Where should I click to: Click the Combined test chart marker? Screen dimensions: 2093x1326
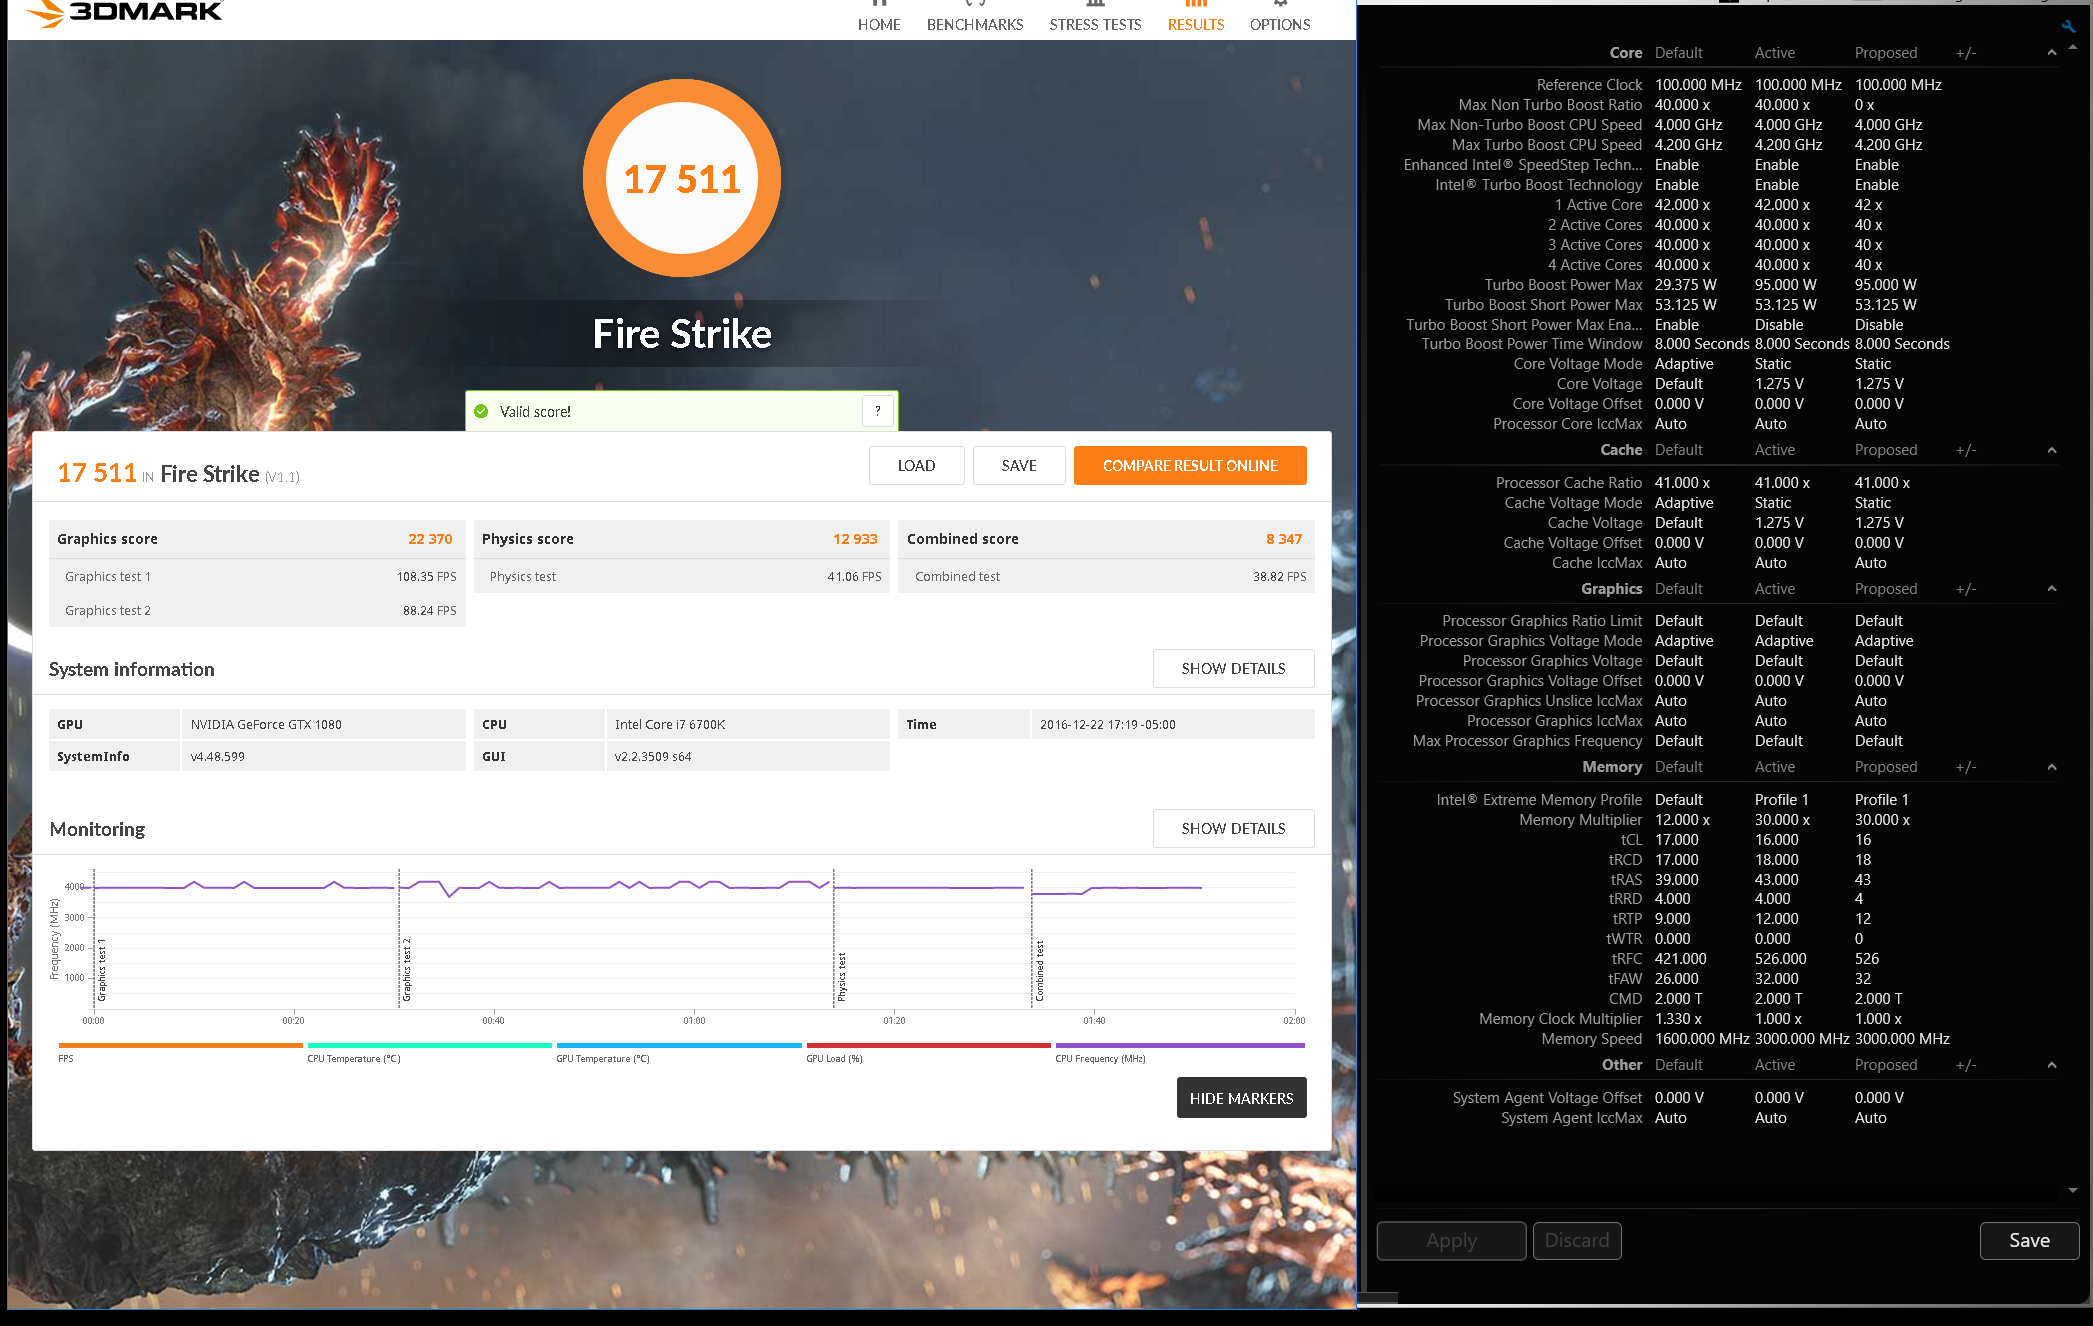click(x=1040, y=971)
